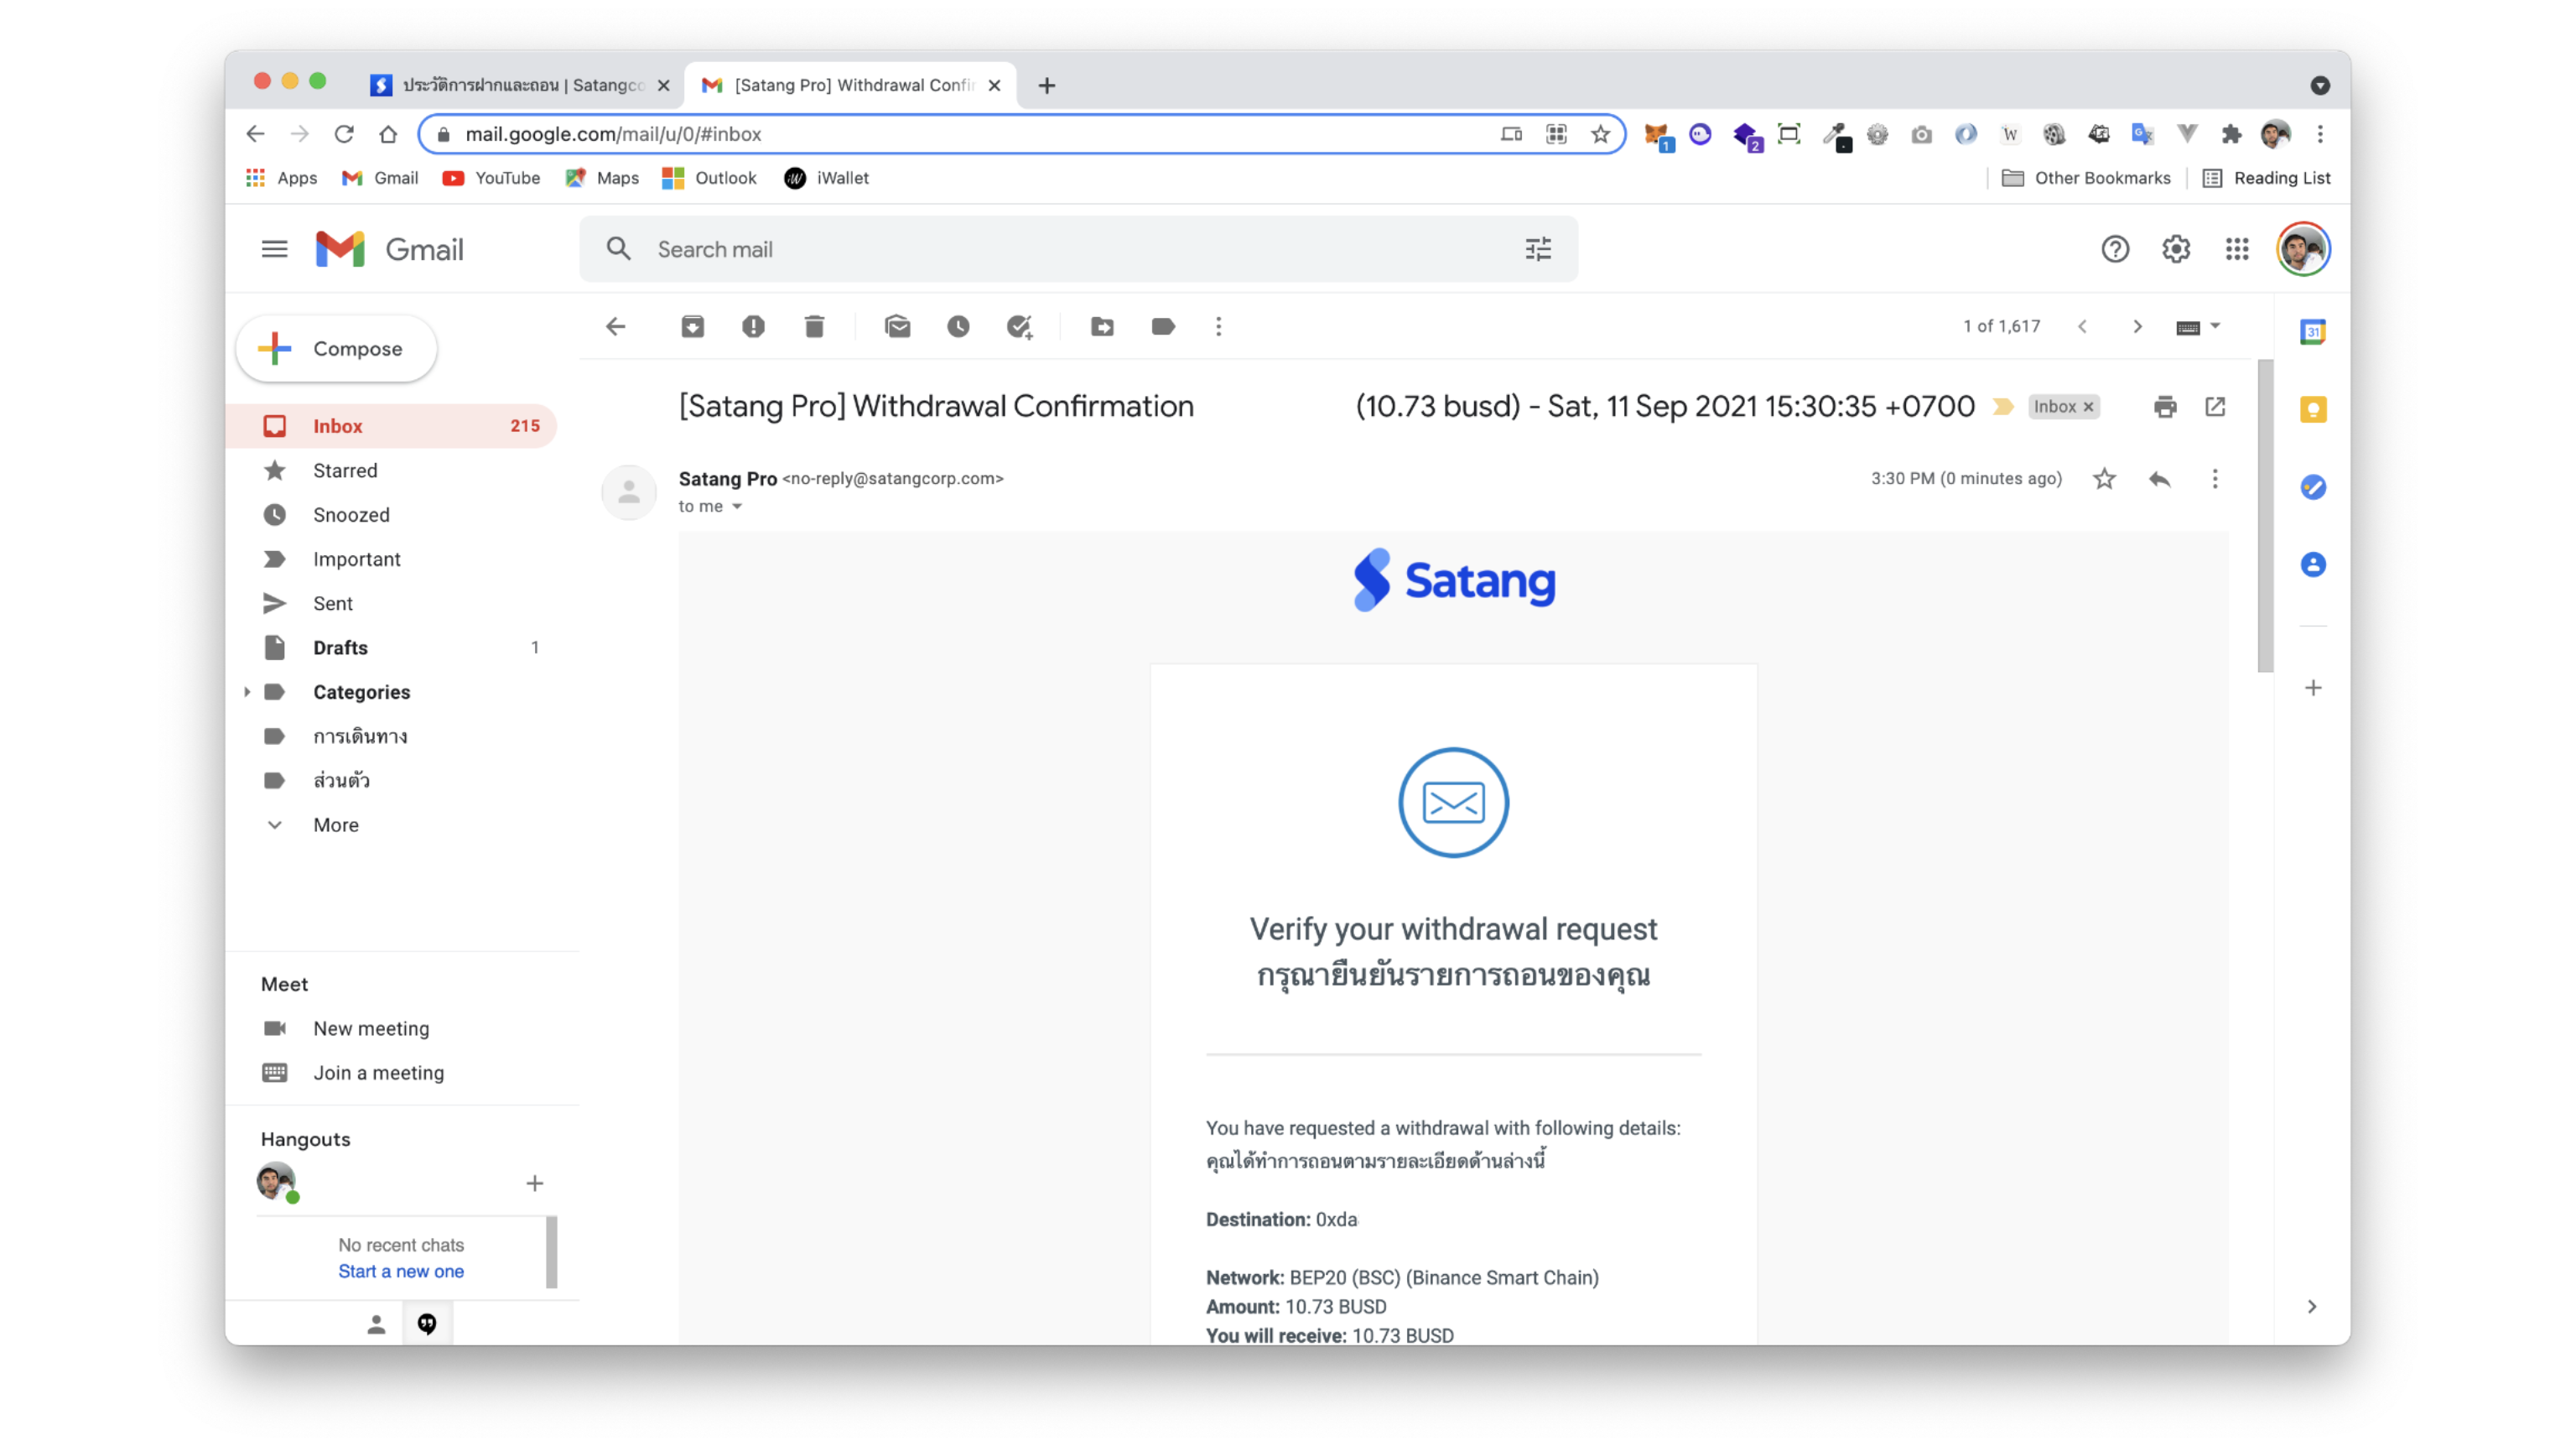Expand the Categories label

coord(247,692)
